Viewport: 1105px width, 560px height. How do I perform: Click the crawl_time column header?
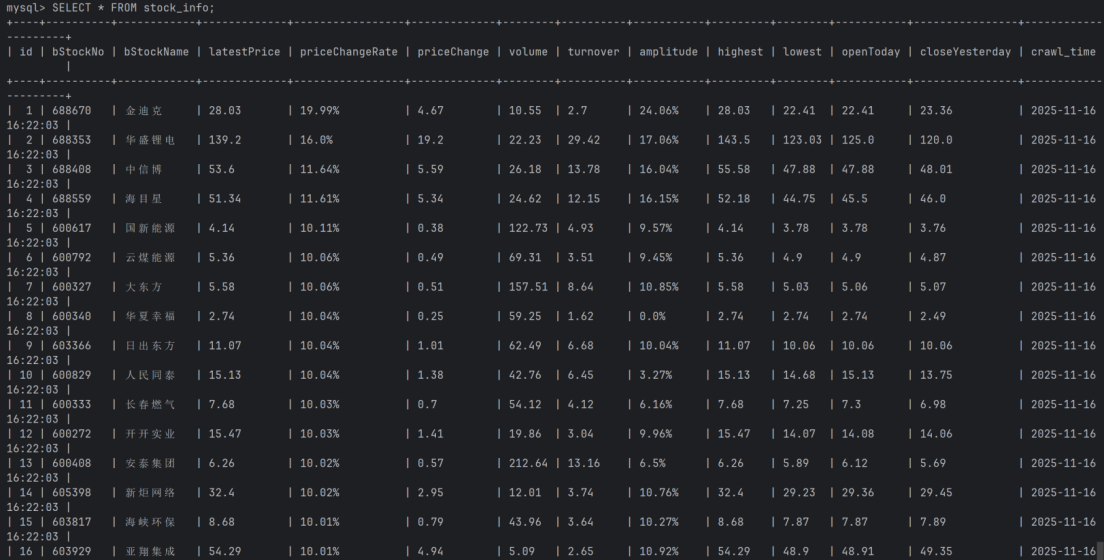point(1063,51)
